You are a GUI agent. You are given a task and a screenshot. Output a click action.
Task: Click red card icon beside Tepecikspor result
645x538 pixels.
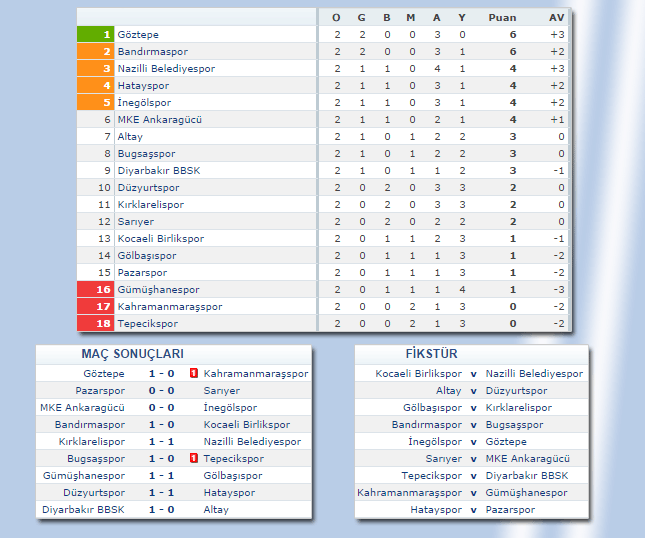[194, 458]
